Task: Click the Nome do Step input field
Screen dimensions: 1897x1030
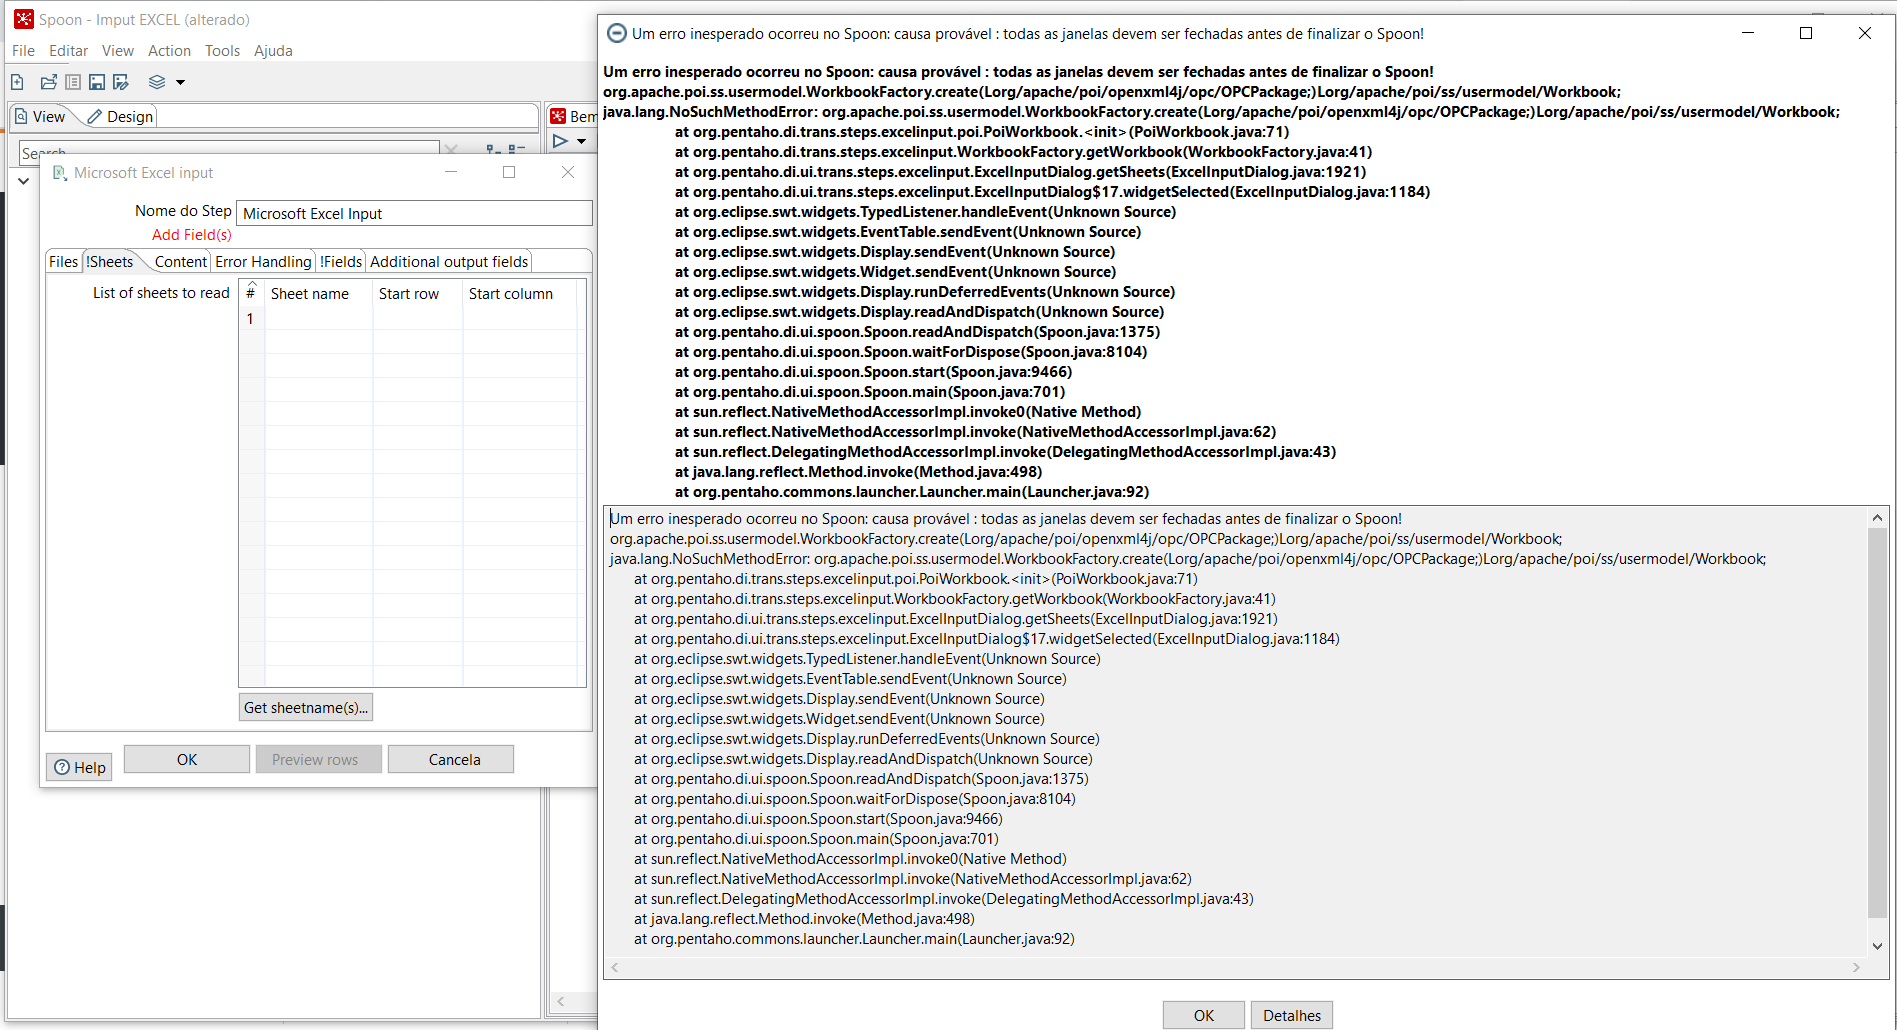Action: (x=414, y=213)
